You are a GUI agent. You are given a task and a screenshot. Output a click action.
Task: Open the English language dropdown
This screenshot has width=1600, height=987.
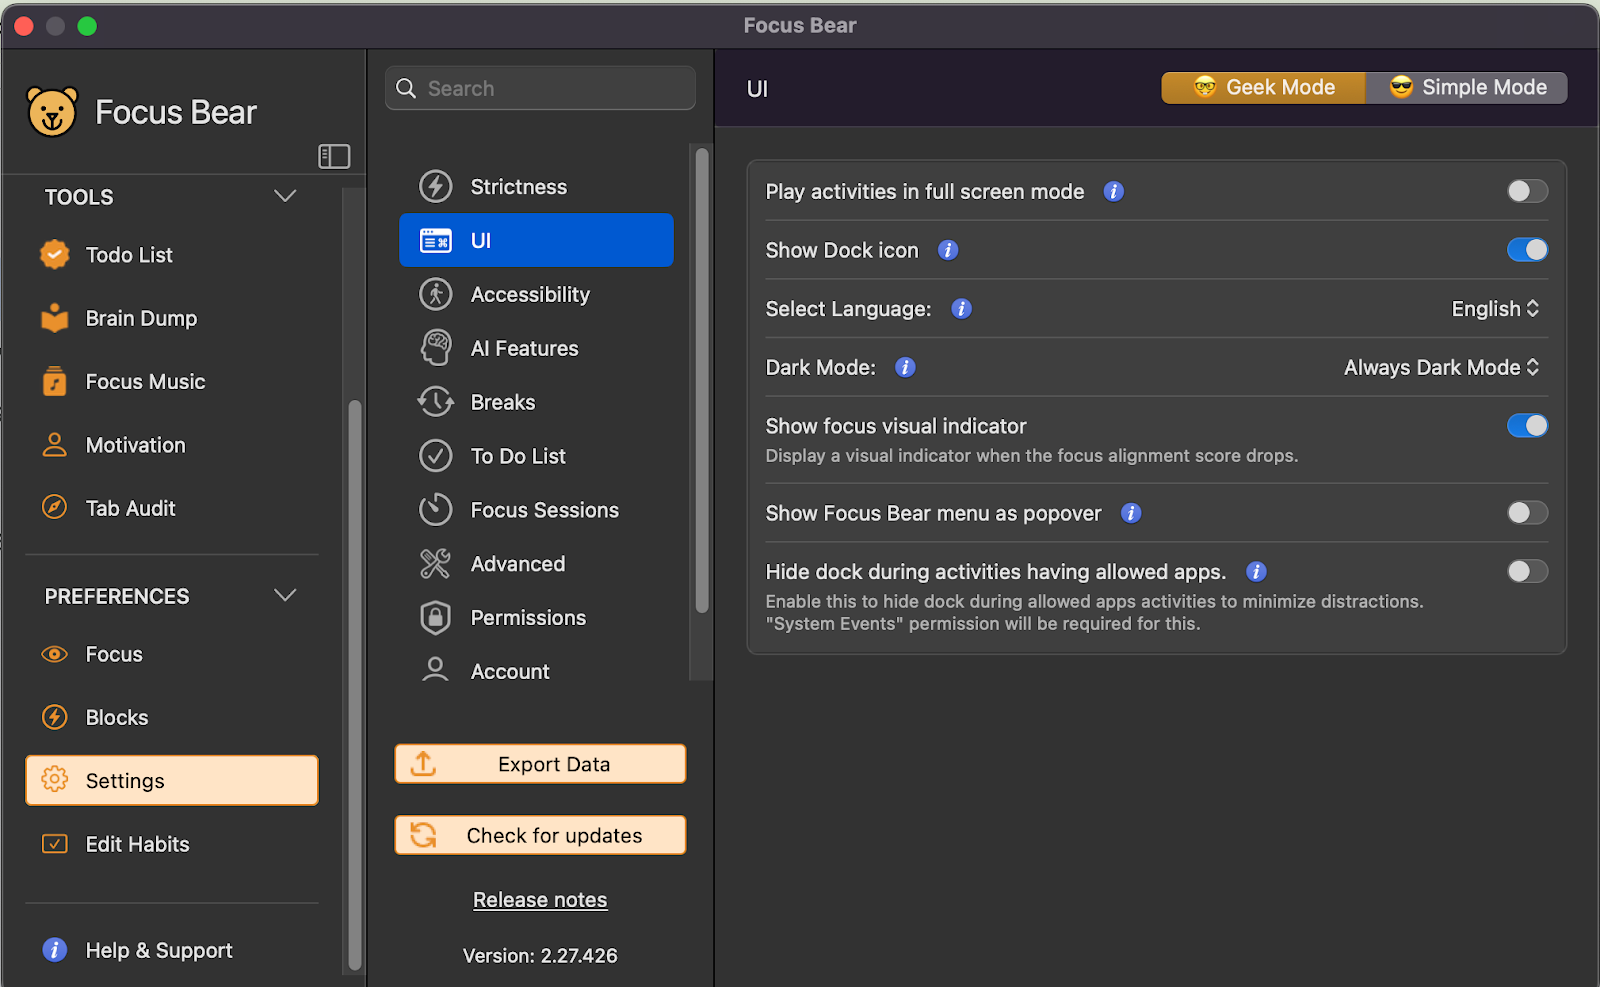click(1495, 309)
